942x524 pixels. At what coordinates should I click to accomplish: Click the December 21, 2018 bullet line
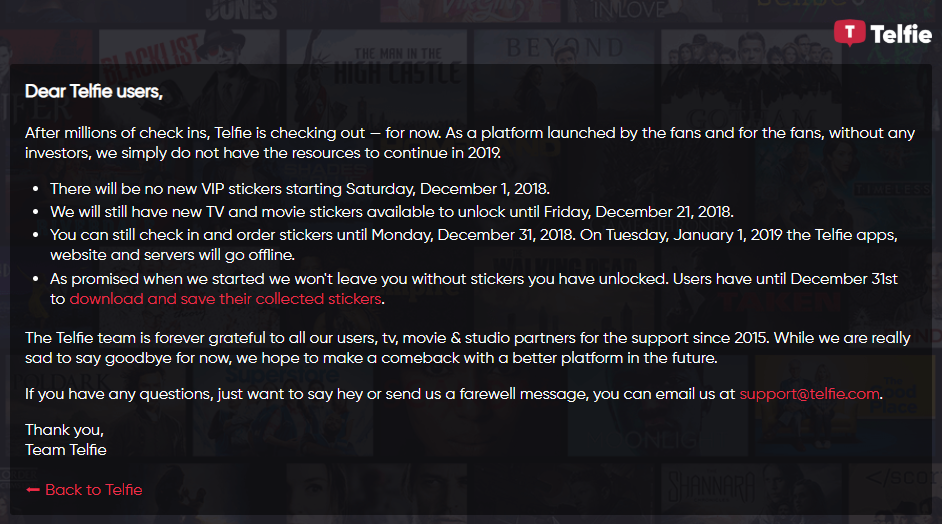click(x=392, y=212)
